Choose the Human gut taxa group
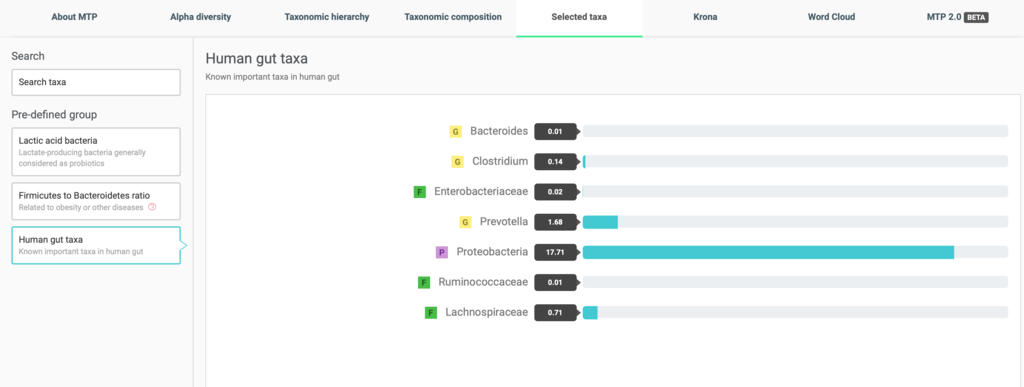The width and height of the screenshot is (1024, 387). pos(96,245)
